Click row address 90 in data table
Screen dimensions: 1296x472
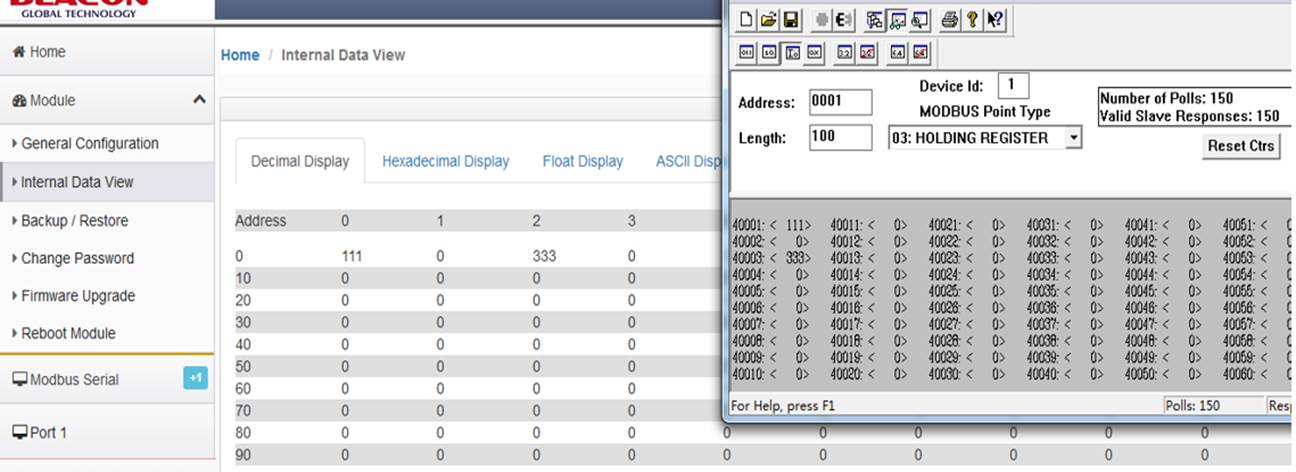243,455
